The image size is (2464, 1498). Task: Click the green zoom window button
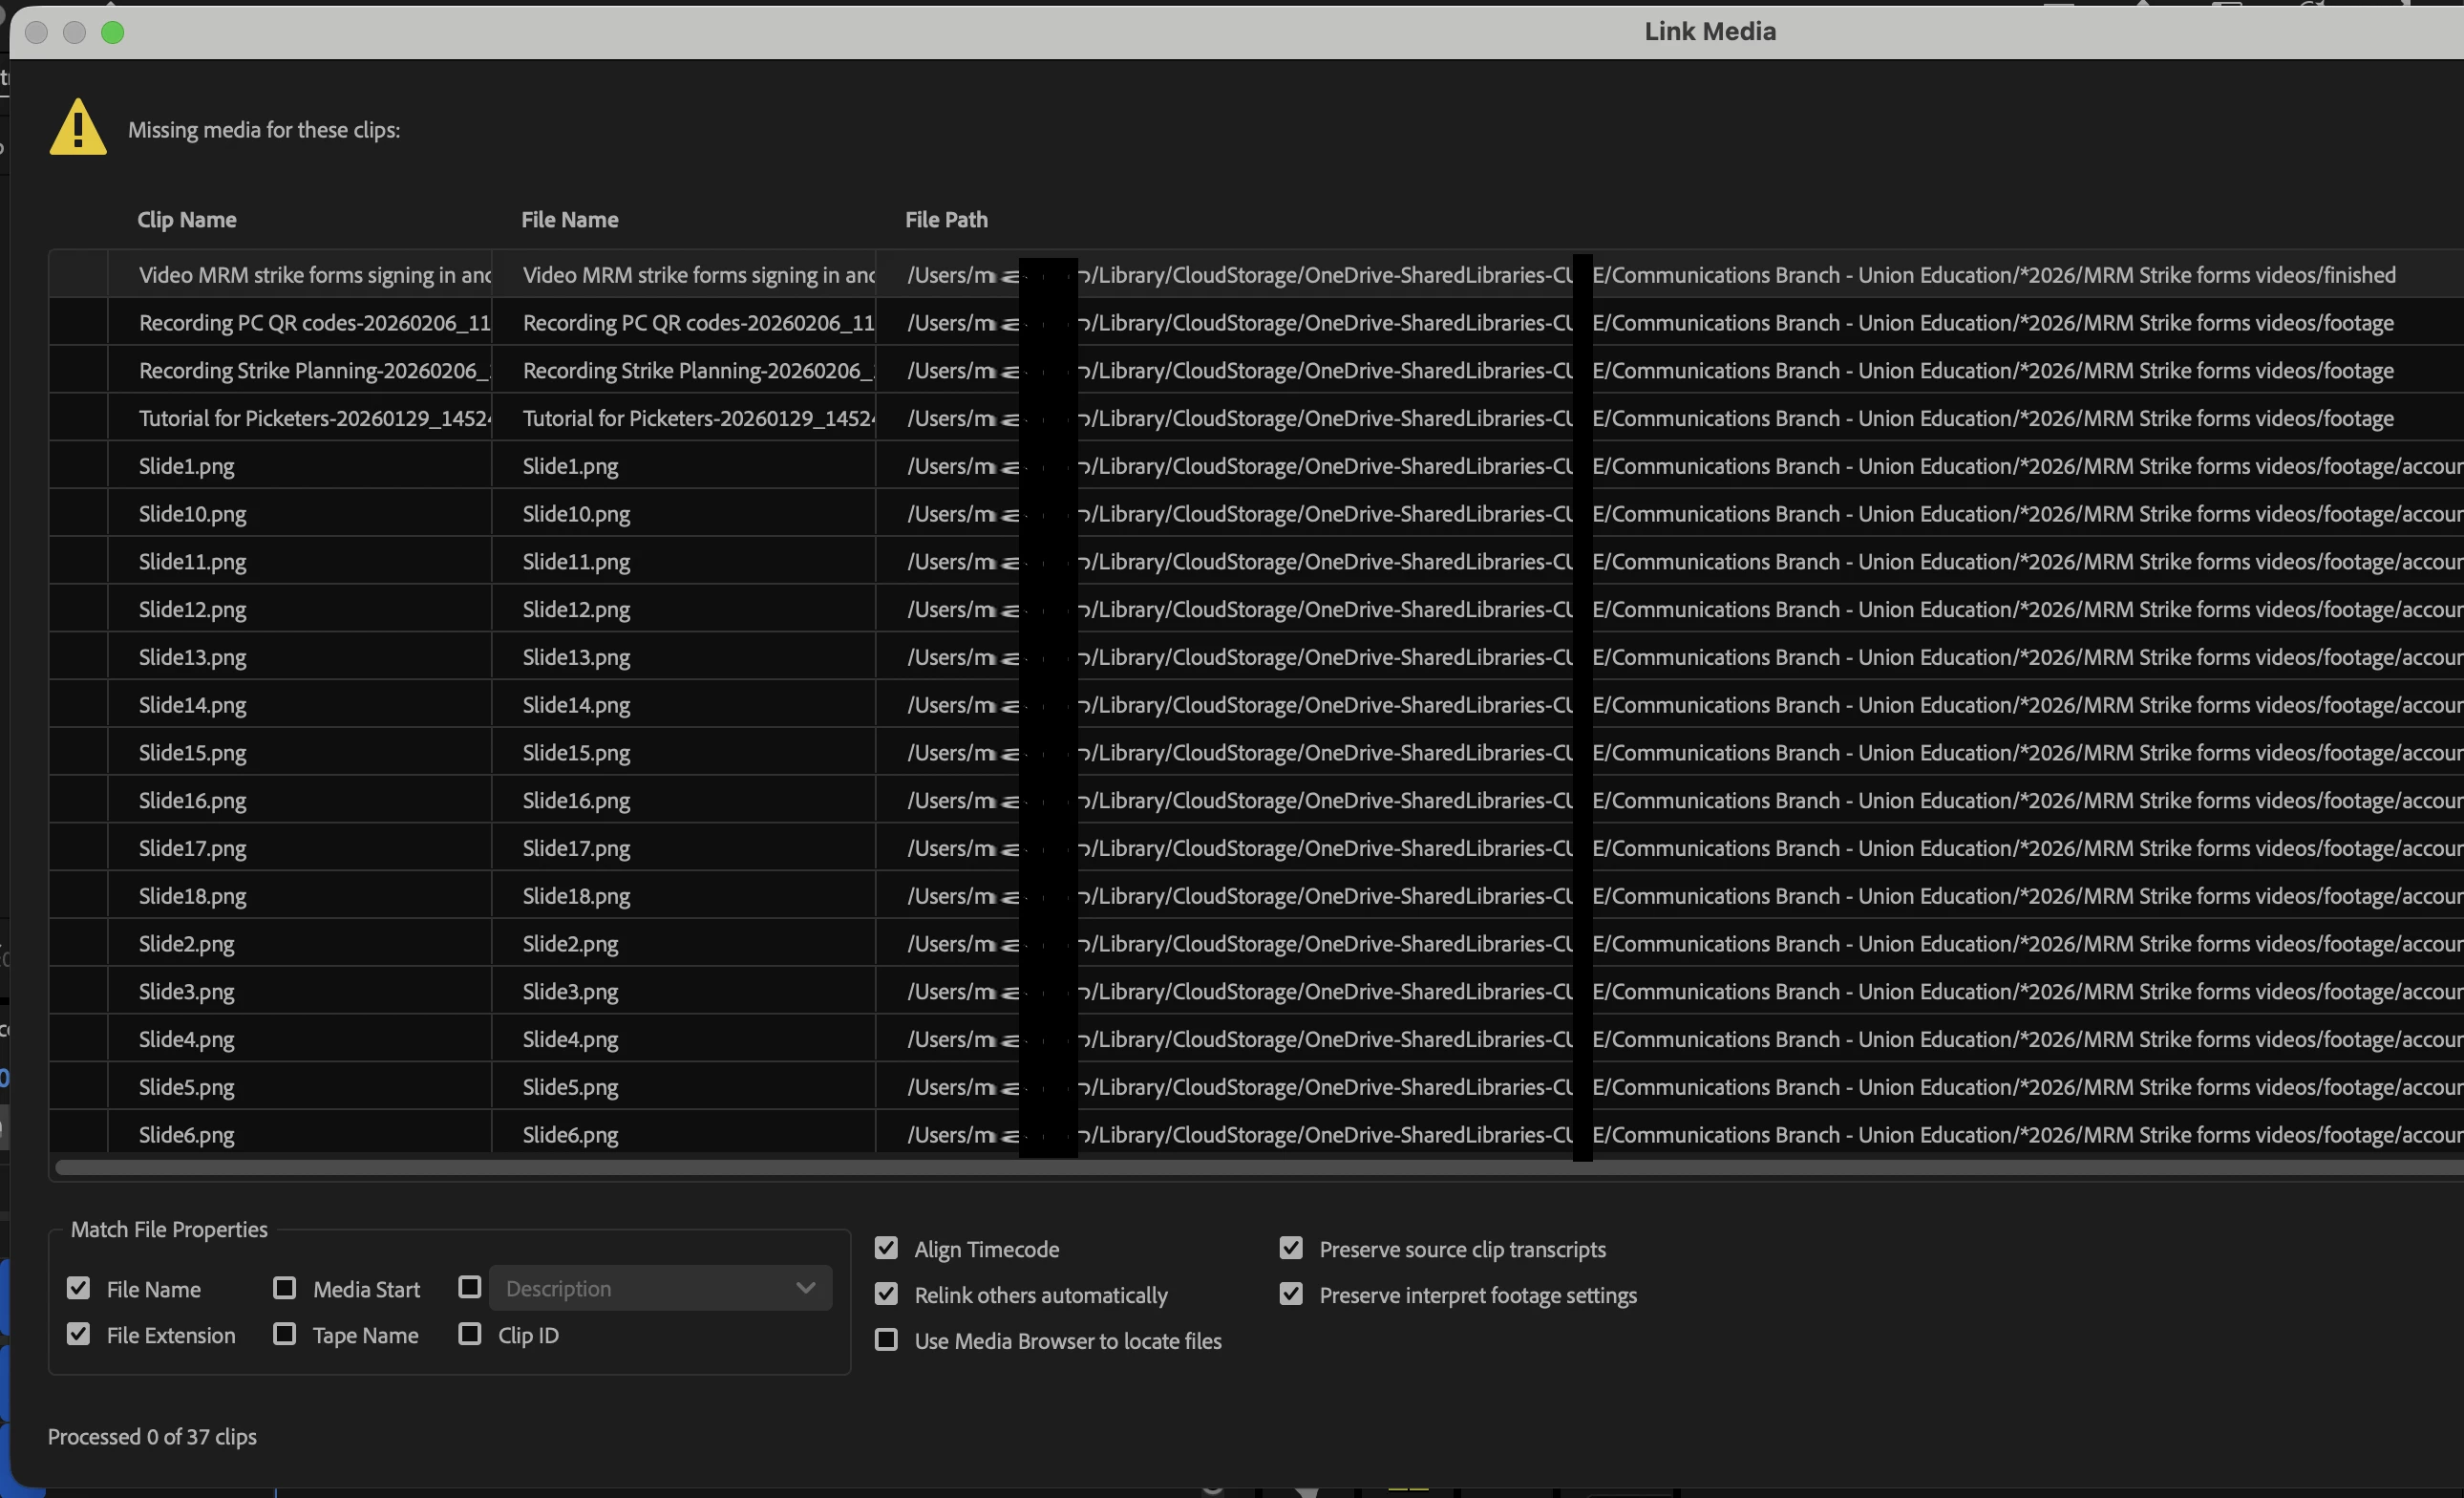(113, 33)
